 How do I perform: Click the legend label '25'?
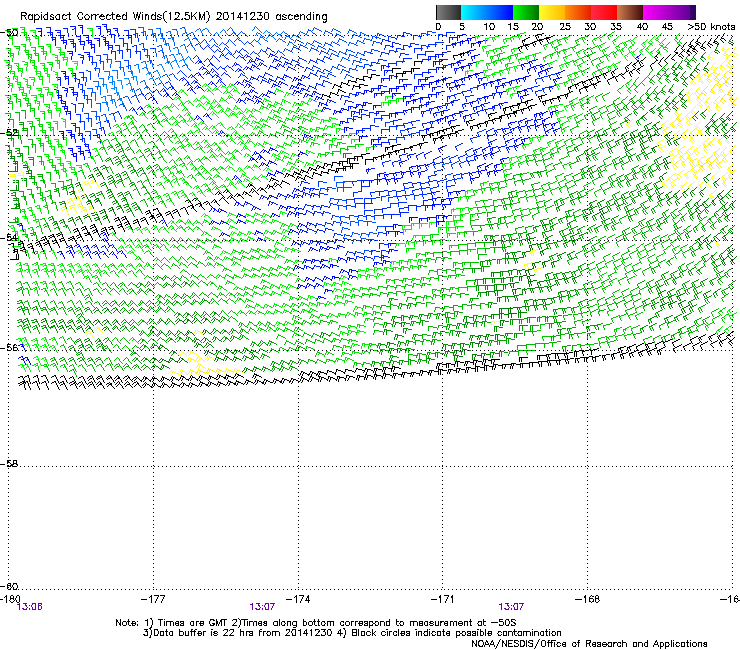point(565,27)
